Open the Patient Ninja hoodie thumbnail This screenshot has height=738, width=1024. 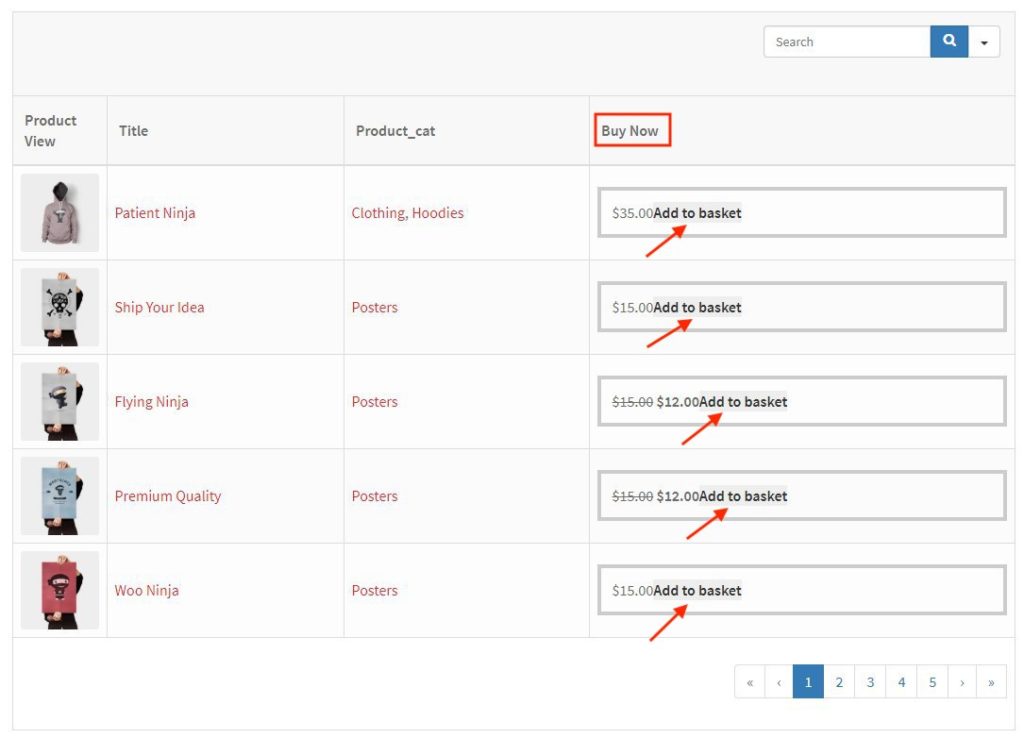(x=60, y=213)
